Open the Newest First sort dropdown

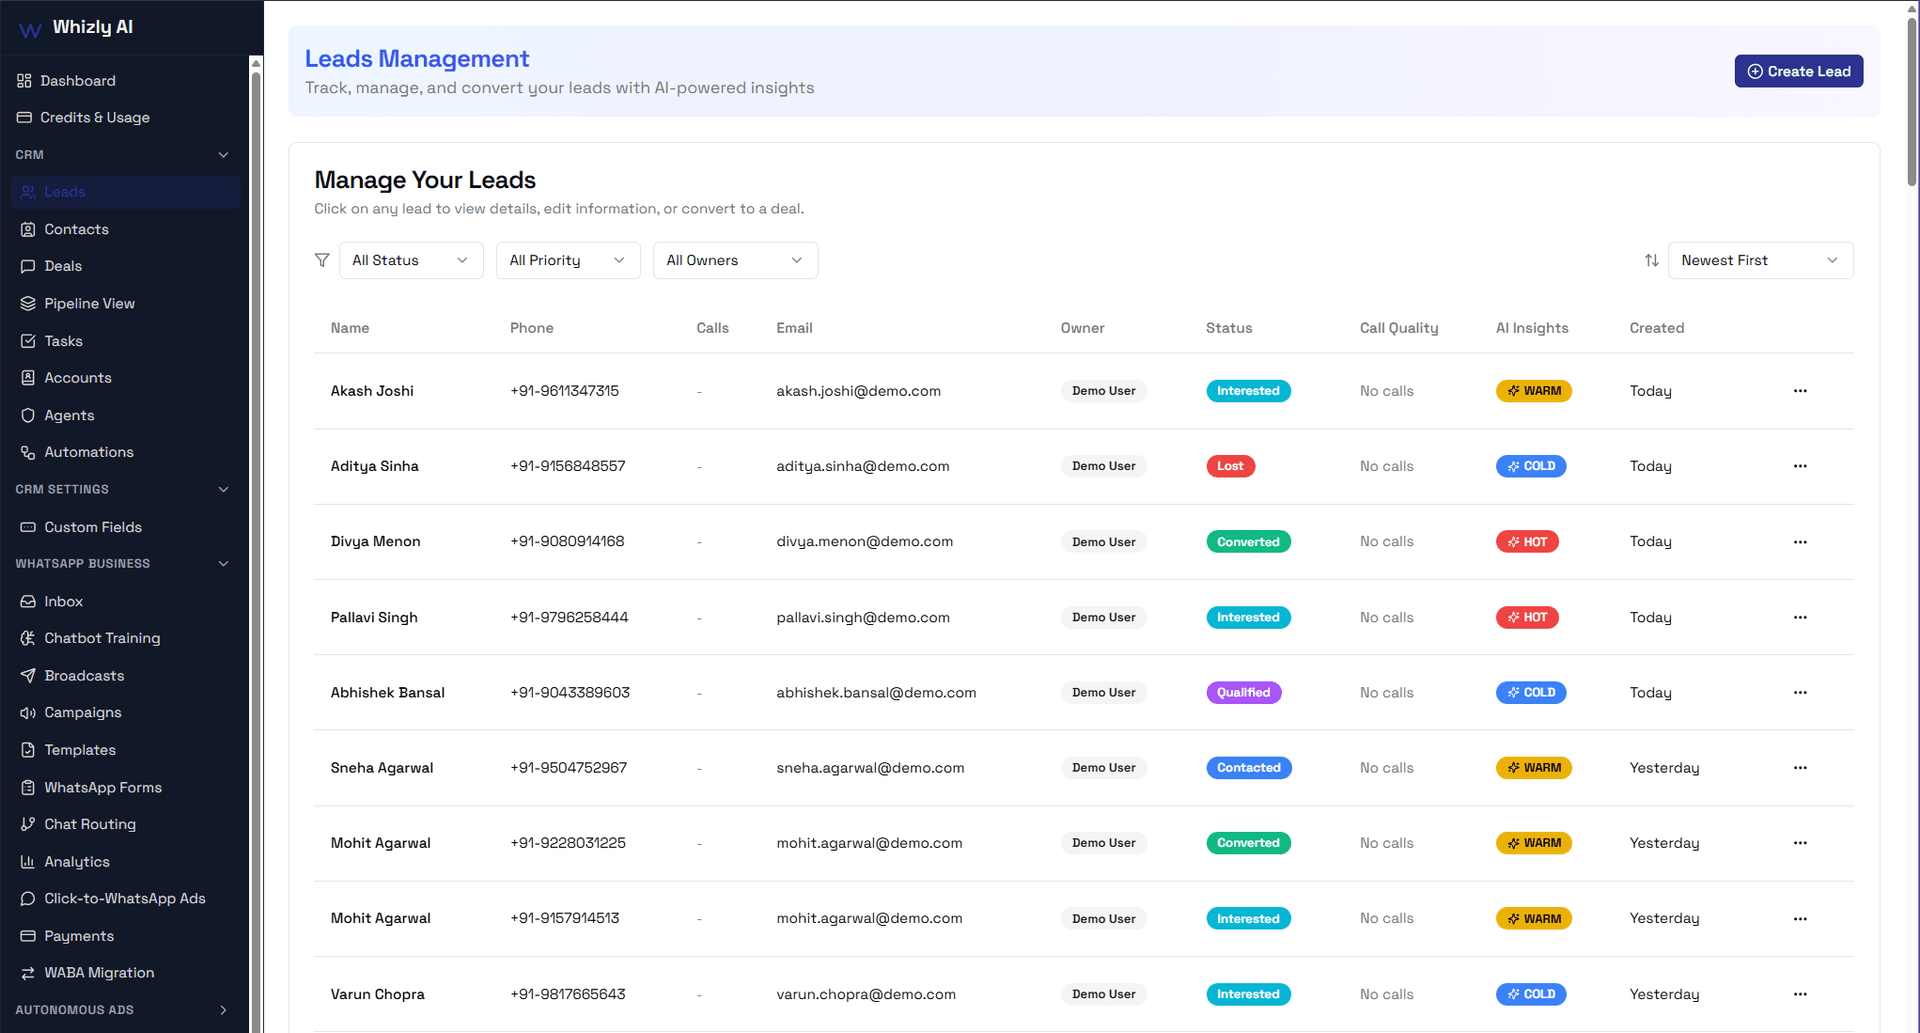click(1759, 260)
